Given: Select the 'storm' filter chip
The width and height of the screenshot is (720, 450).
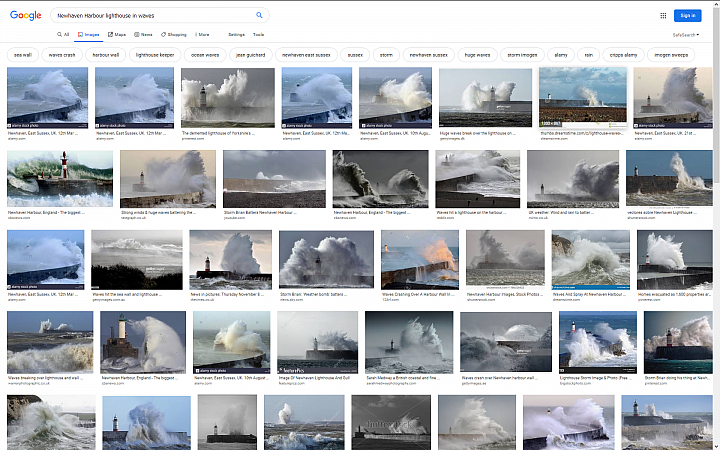Looking at the screenshot, I should click(x=386, y=55).
